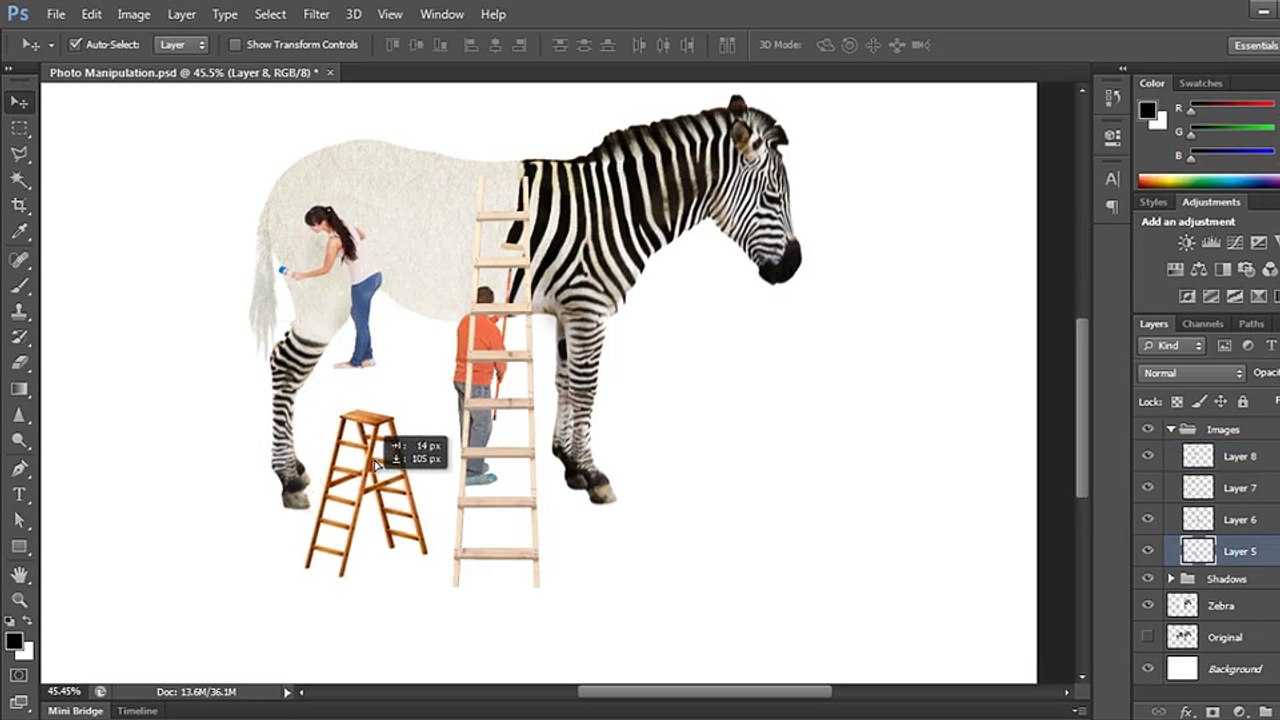Select the Lasso tool
1280x720 pixels.
[19, 154]
